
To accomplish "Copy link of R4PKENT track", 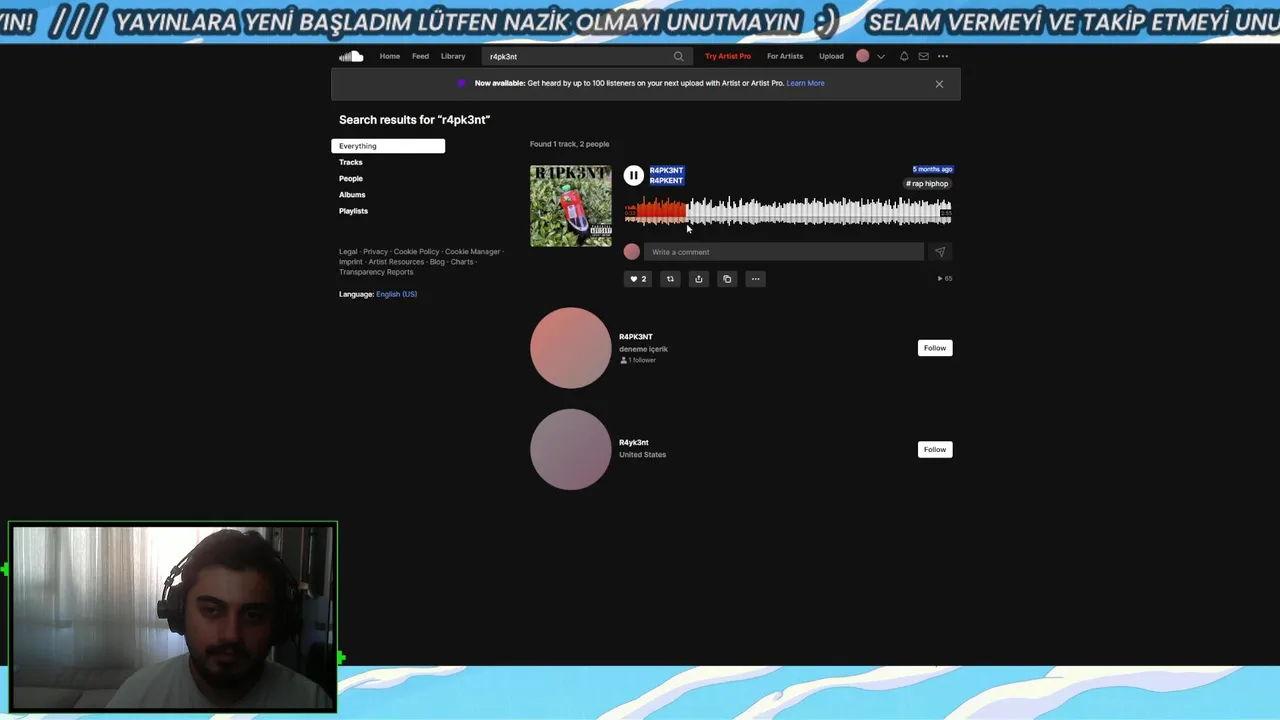I will click(727, 279).
